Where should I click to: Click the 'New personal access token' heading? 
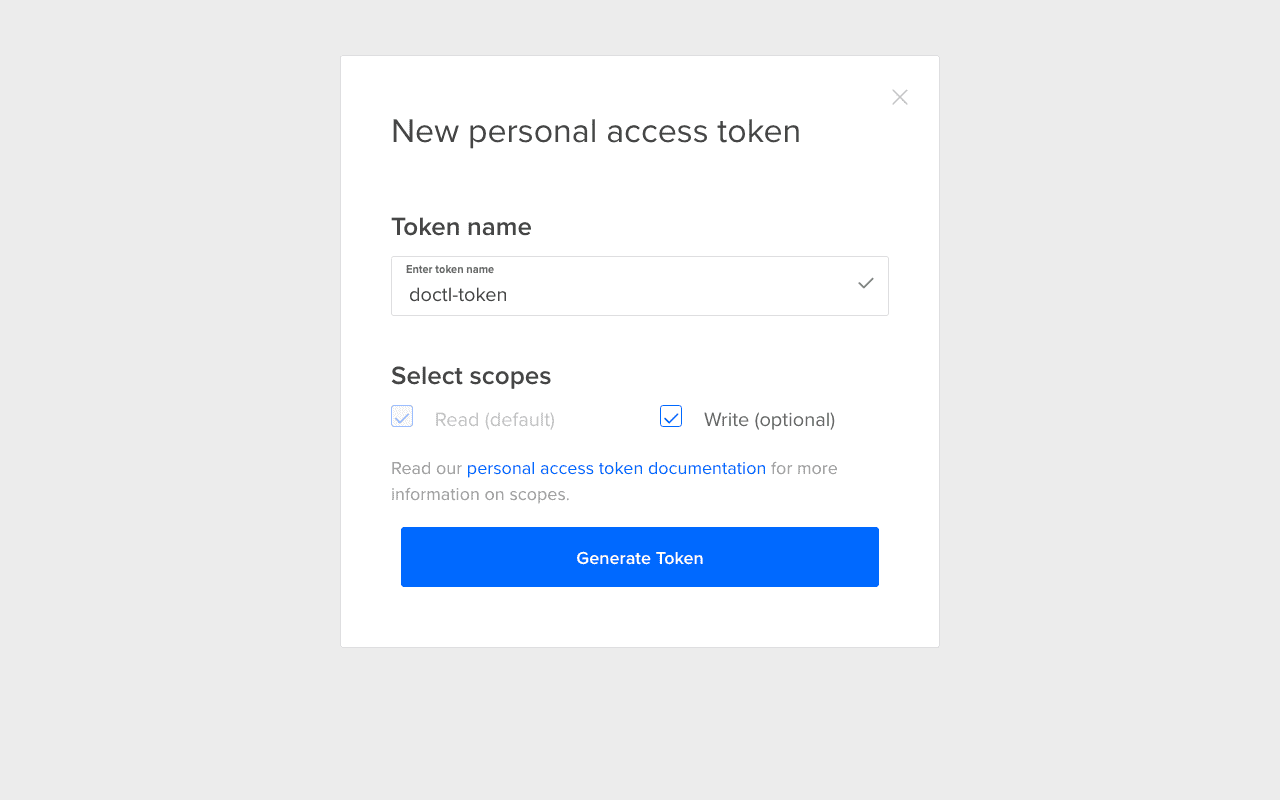pyautogui.click(x=595, y=131)
